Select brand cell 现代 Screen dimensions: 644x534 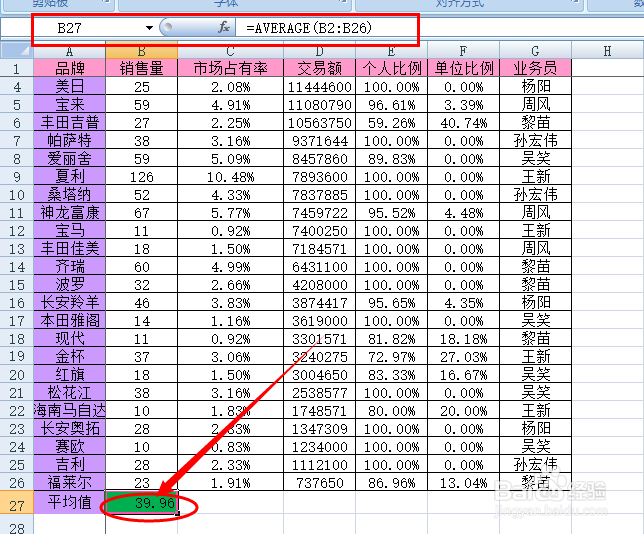pos(69,338)
